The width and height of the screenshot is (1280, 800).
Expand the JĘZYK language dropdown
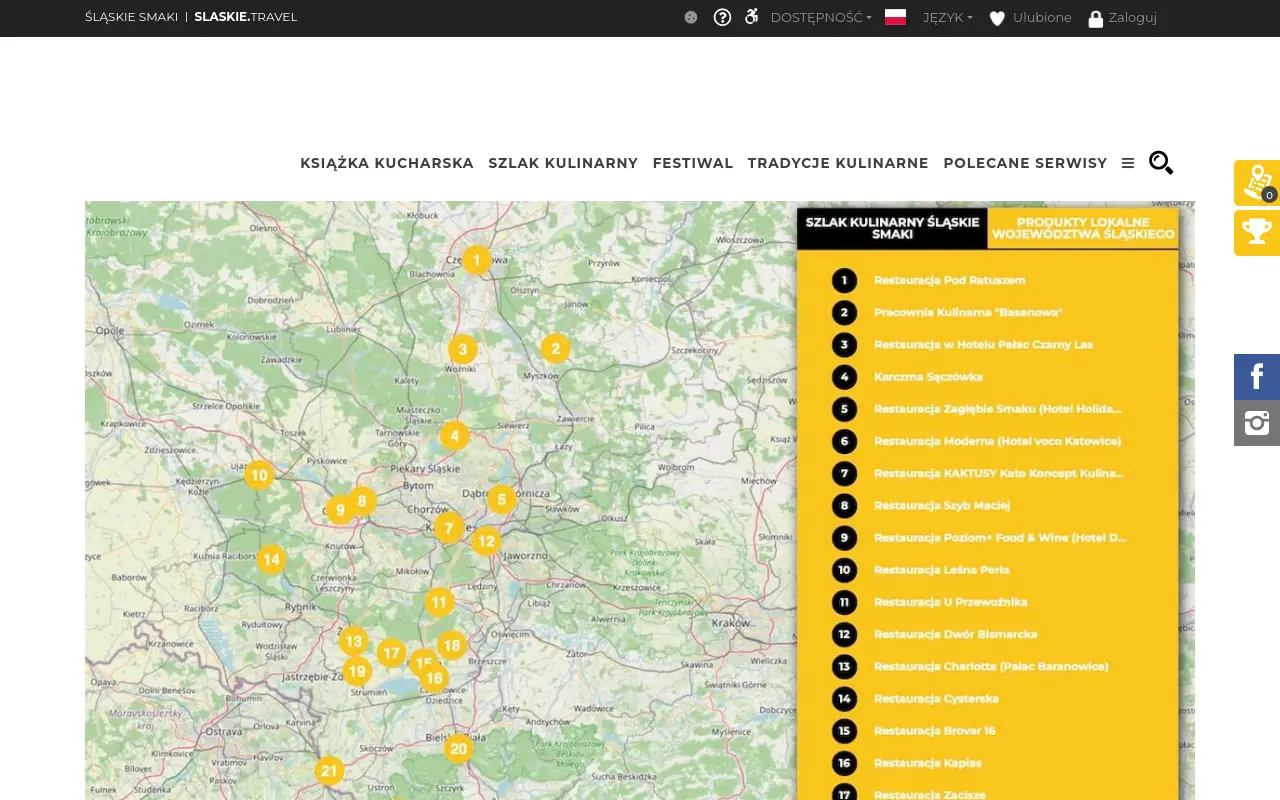point(947,17)
